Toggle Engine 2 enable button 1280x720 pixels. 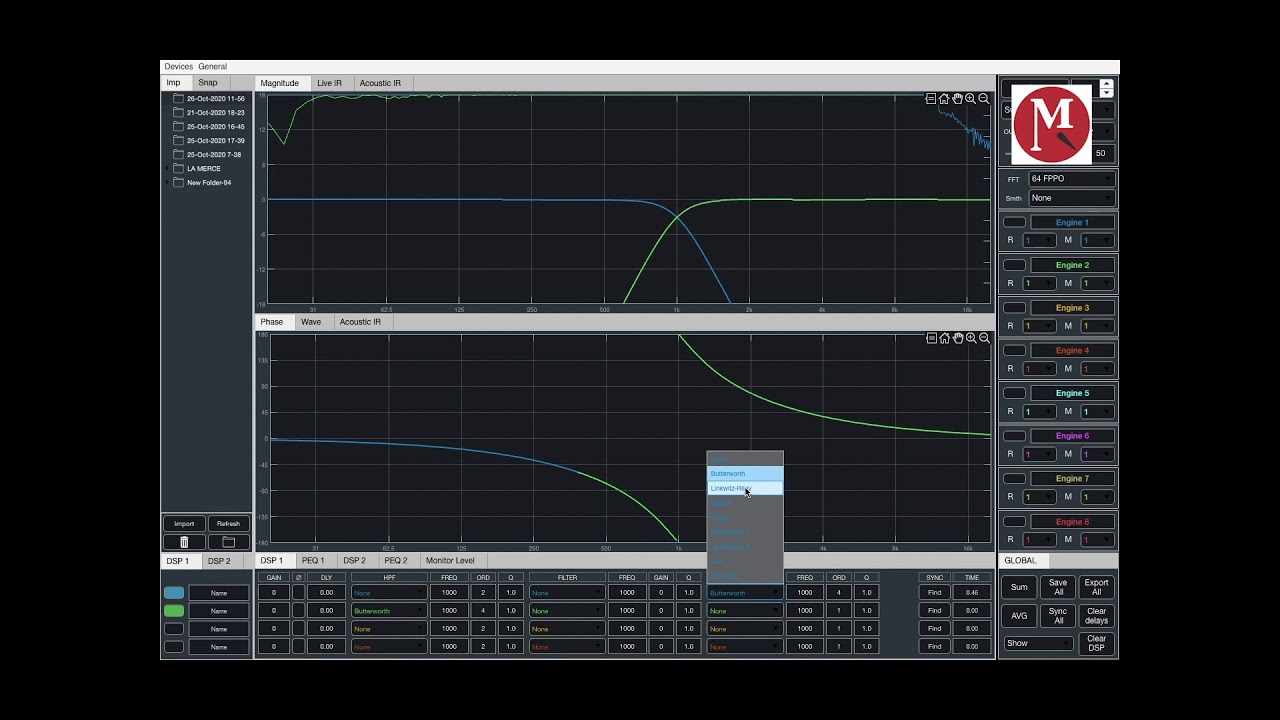coord(1014,265)
